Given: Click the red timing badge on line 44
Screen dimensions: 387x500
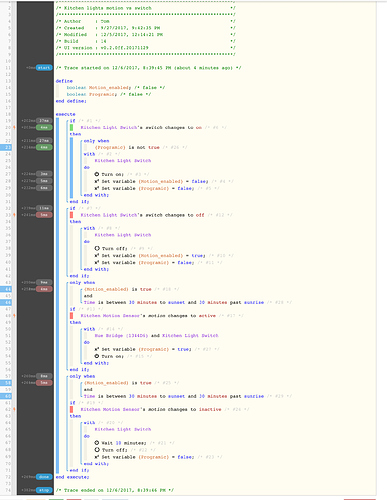Looking at the screenshot, I should (x=44, y=289).
